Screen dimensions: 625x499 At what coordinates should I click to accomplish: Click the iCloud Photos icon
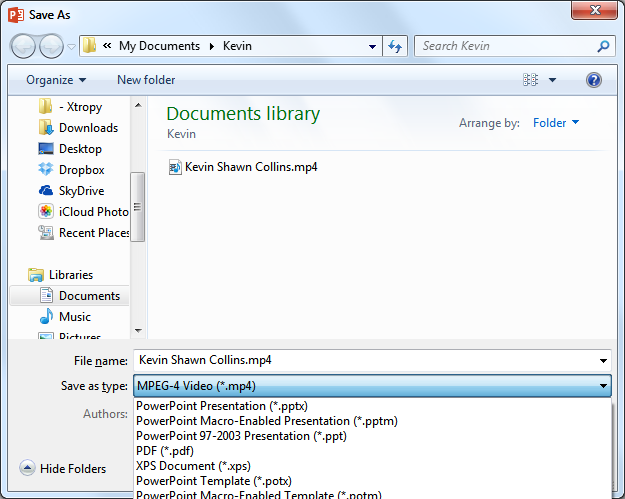pyautogui.click(x=46, y=211)
